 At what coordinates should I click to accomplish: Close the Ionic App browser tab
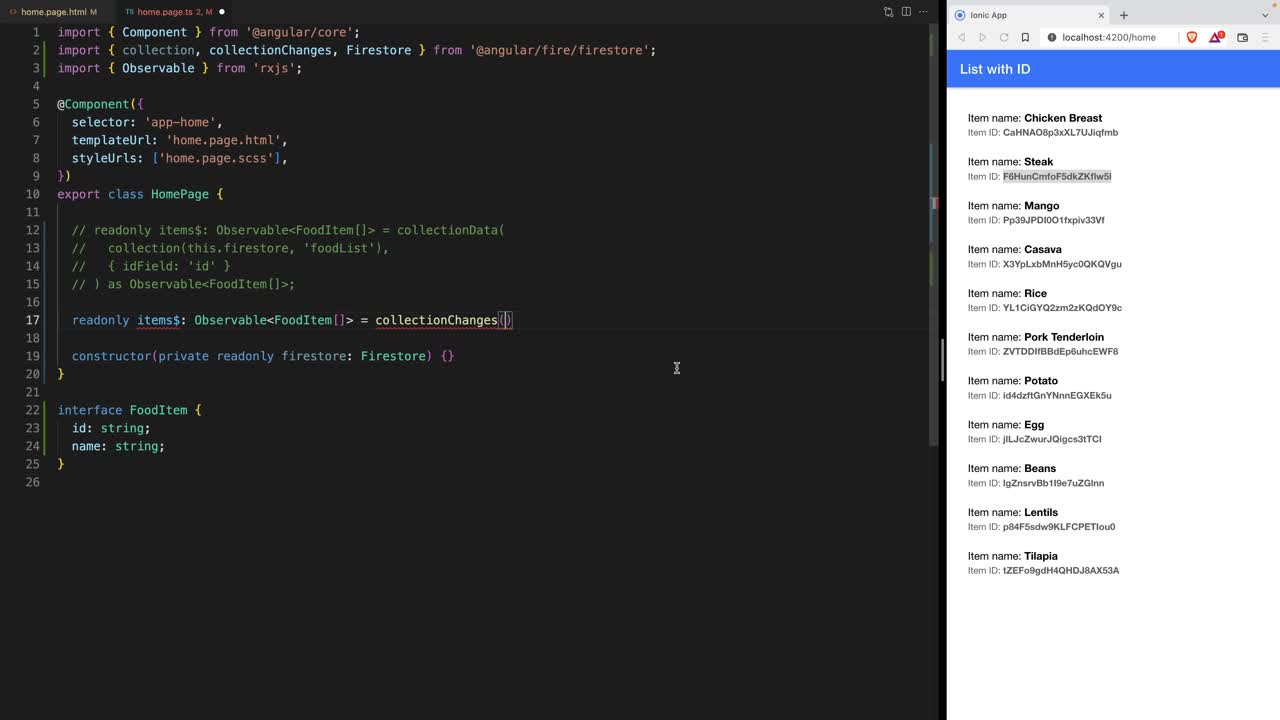[1101, 15]
